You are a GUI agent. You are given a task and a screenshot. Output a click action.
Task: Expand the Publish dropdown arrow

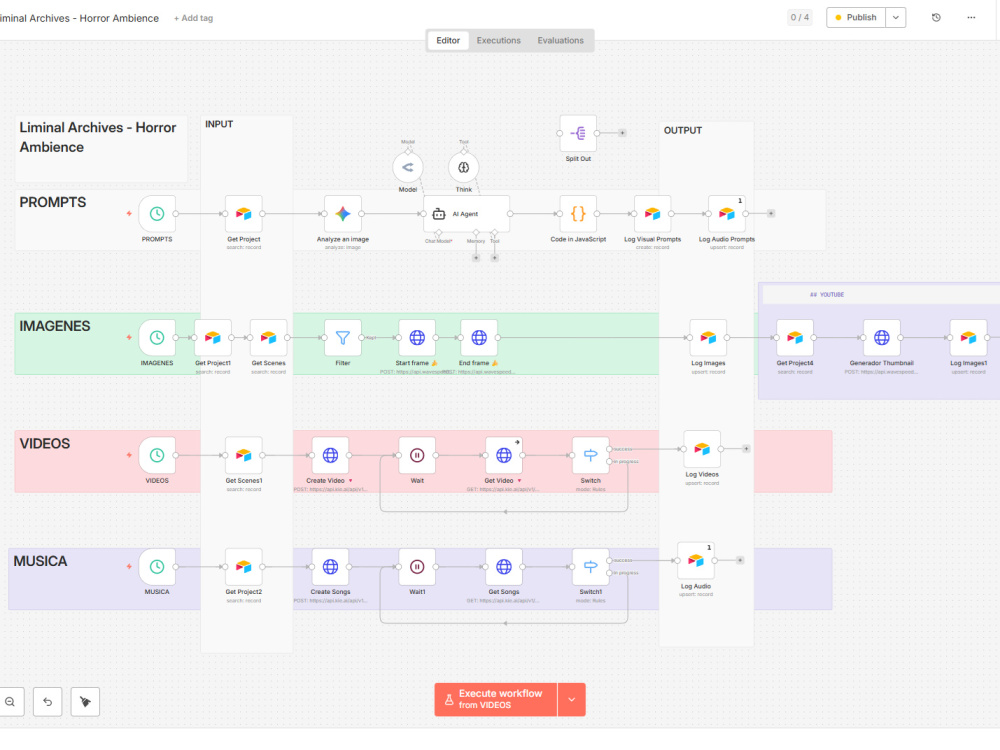point(895,17)
